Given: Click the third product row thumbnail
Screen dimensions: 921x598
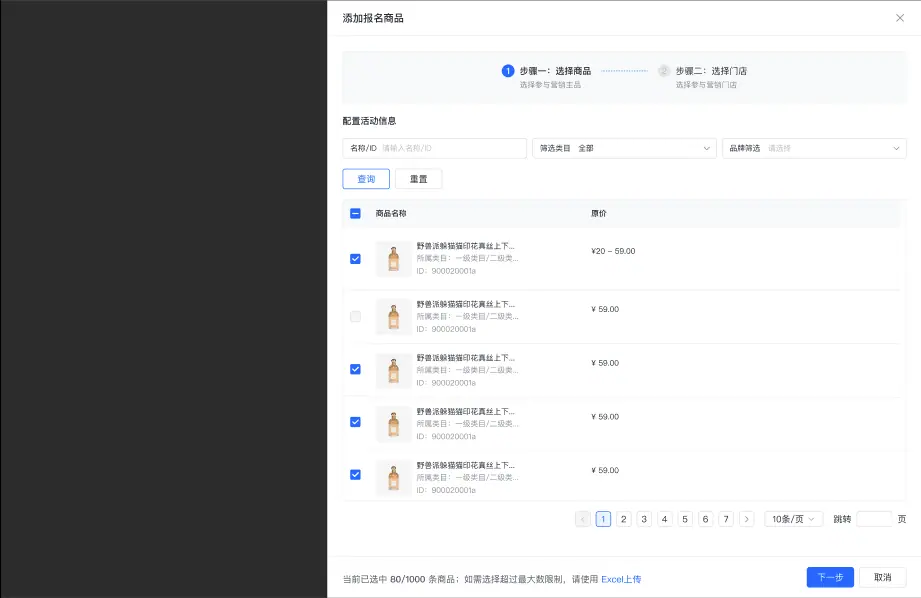Looking at the screenshot, I should coord(394,371).
